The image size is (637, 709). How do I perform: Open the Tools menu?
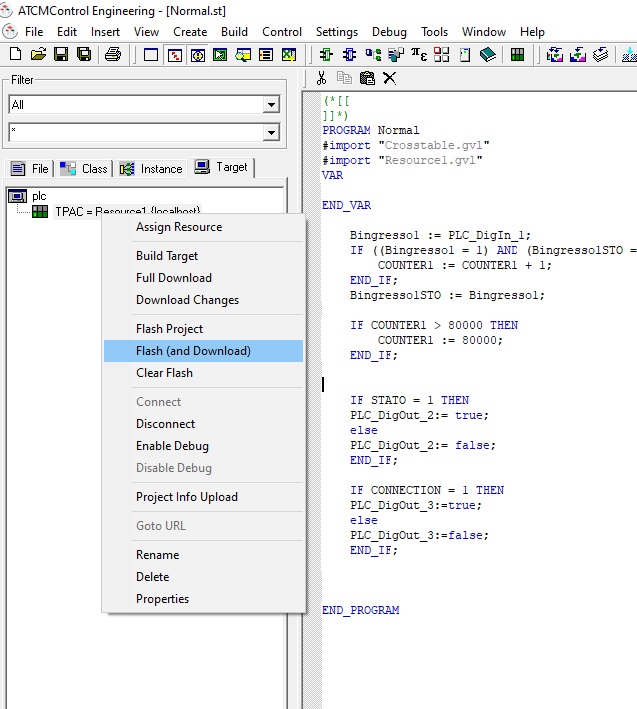(x=434, y=32)
